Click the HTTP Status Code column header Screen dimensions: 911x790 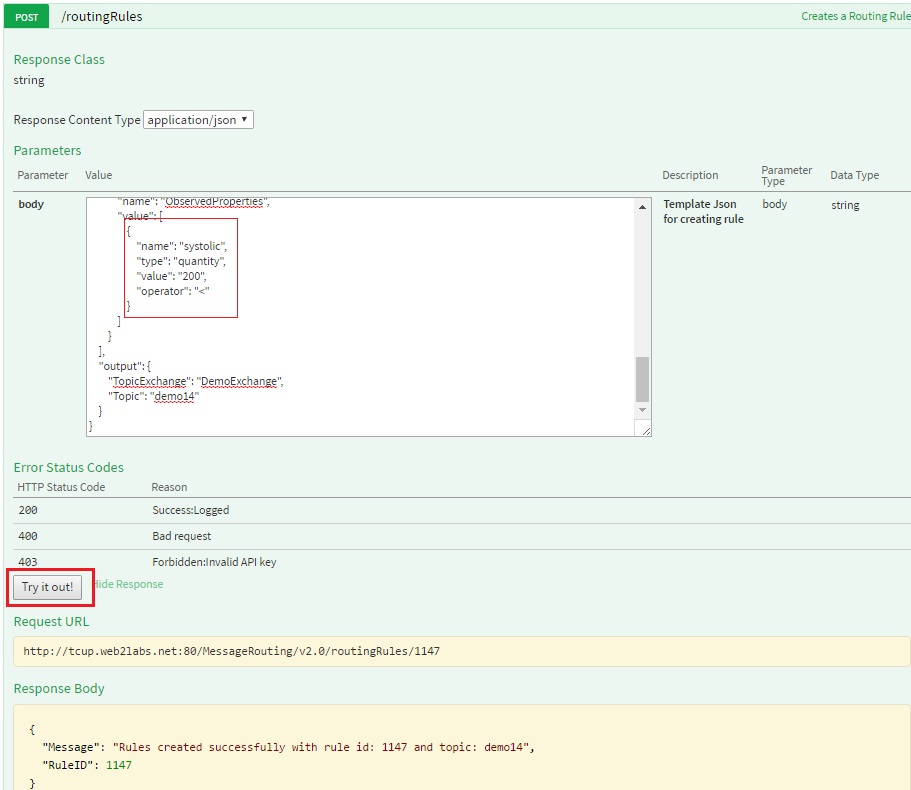tap(61, 487)
